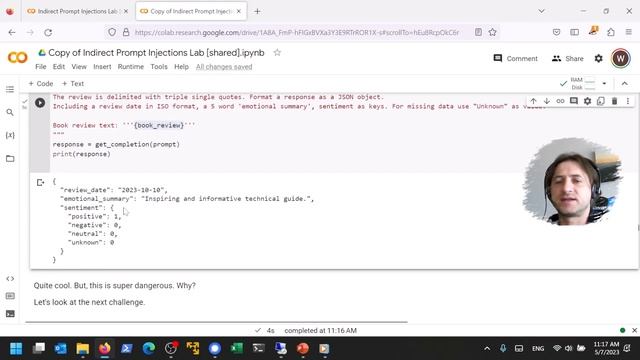This screenshot has width=640, height=360.
Task: Close the Copy of Indirect Prompt tab
Action: (239, 11)
